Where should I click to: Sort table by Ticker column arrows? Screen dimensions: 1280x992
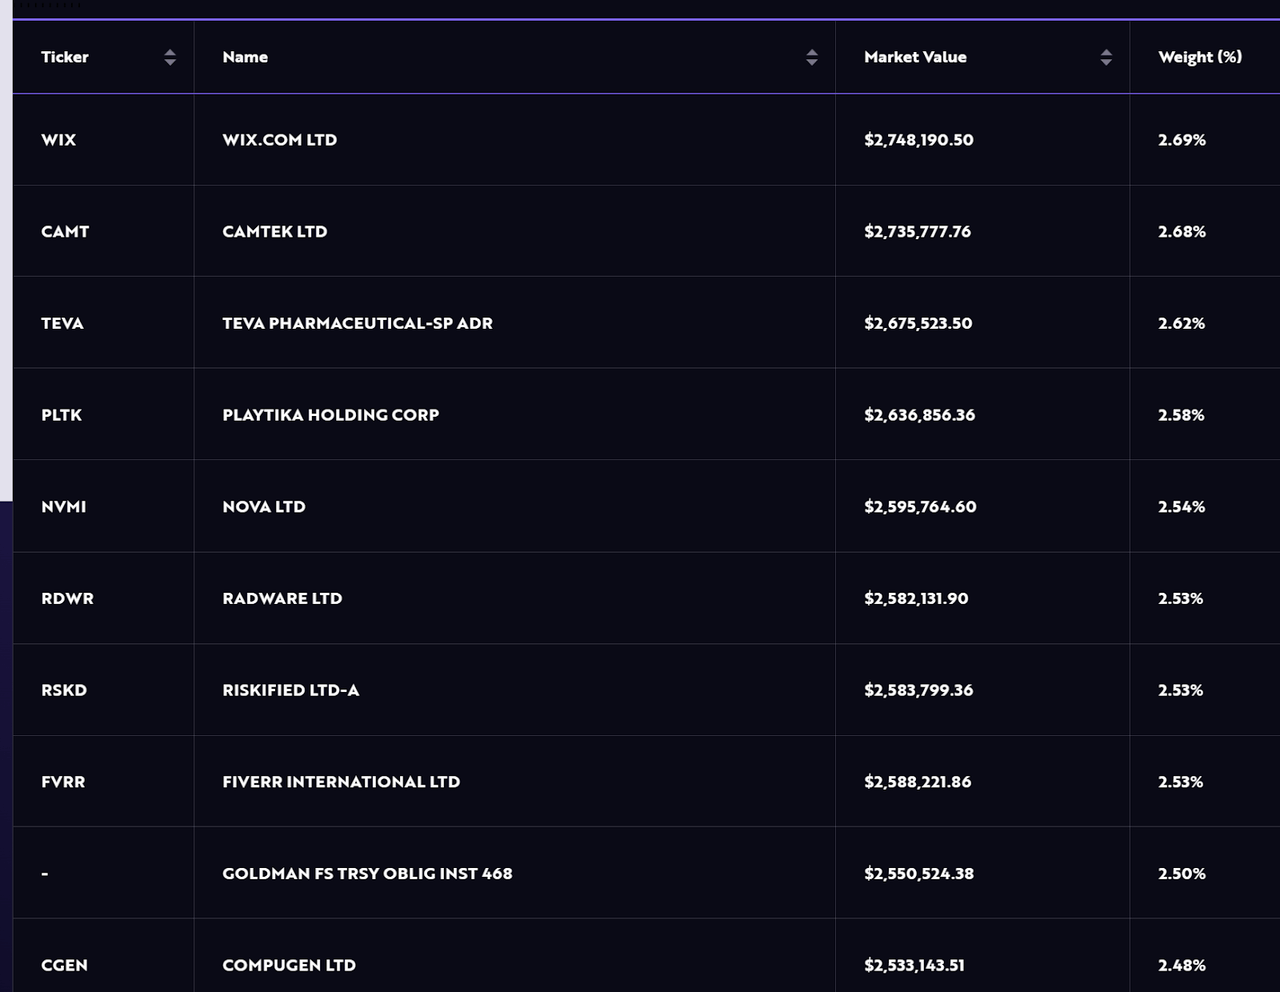point(170,57)
